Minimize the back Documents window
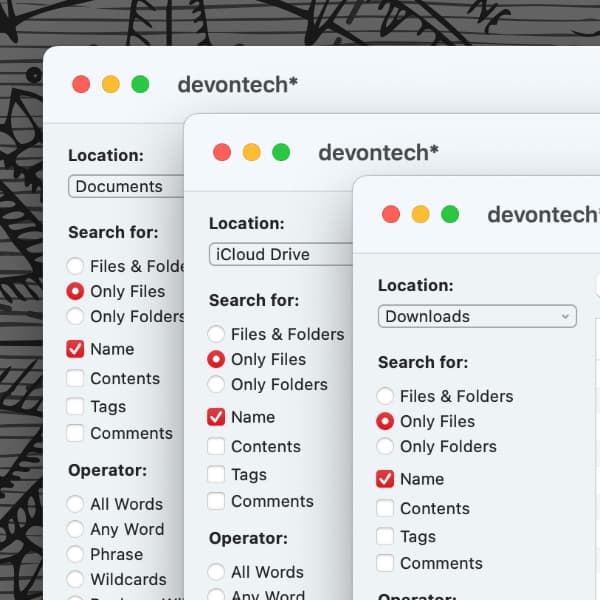600x600 pixels. pos(111,84)
